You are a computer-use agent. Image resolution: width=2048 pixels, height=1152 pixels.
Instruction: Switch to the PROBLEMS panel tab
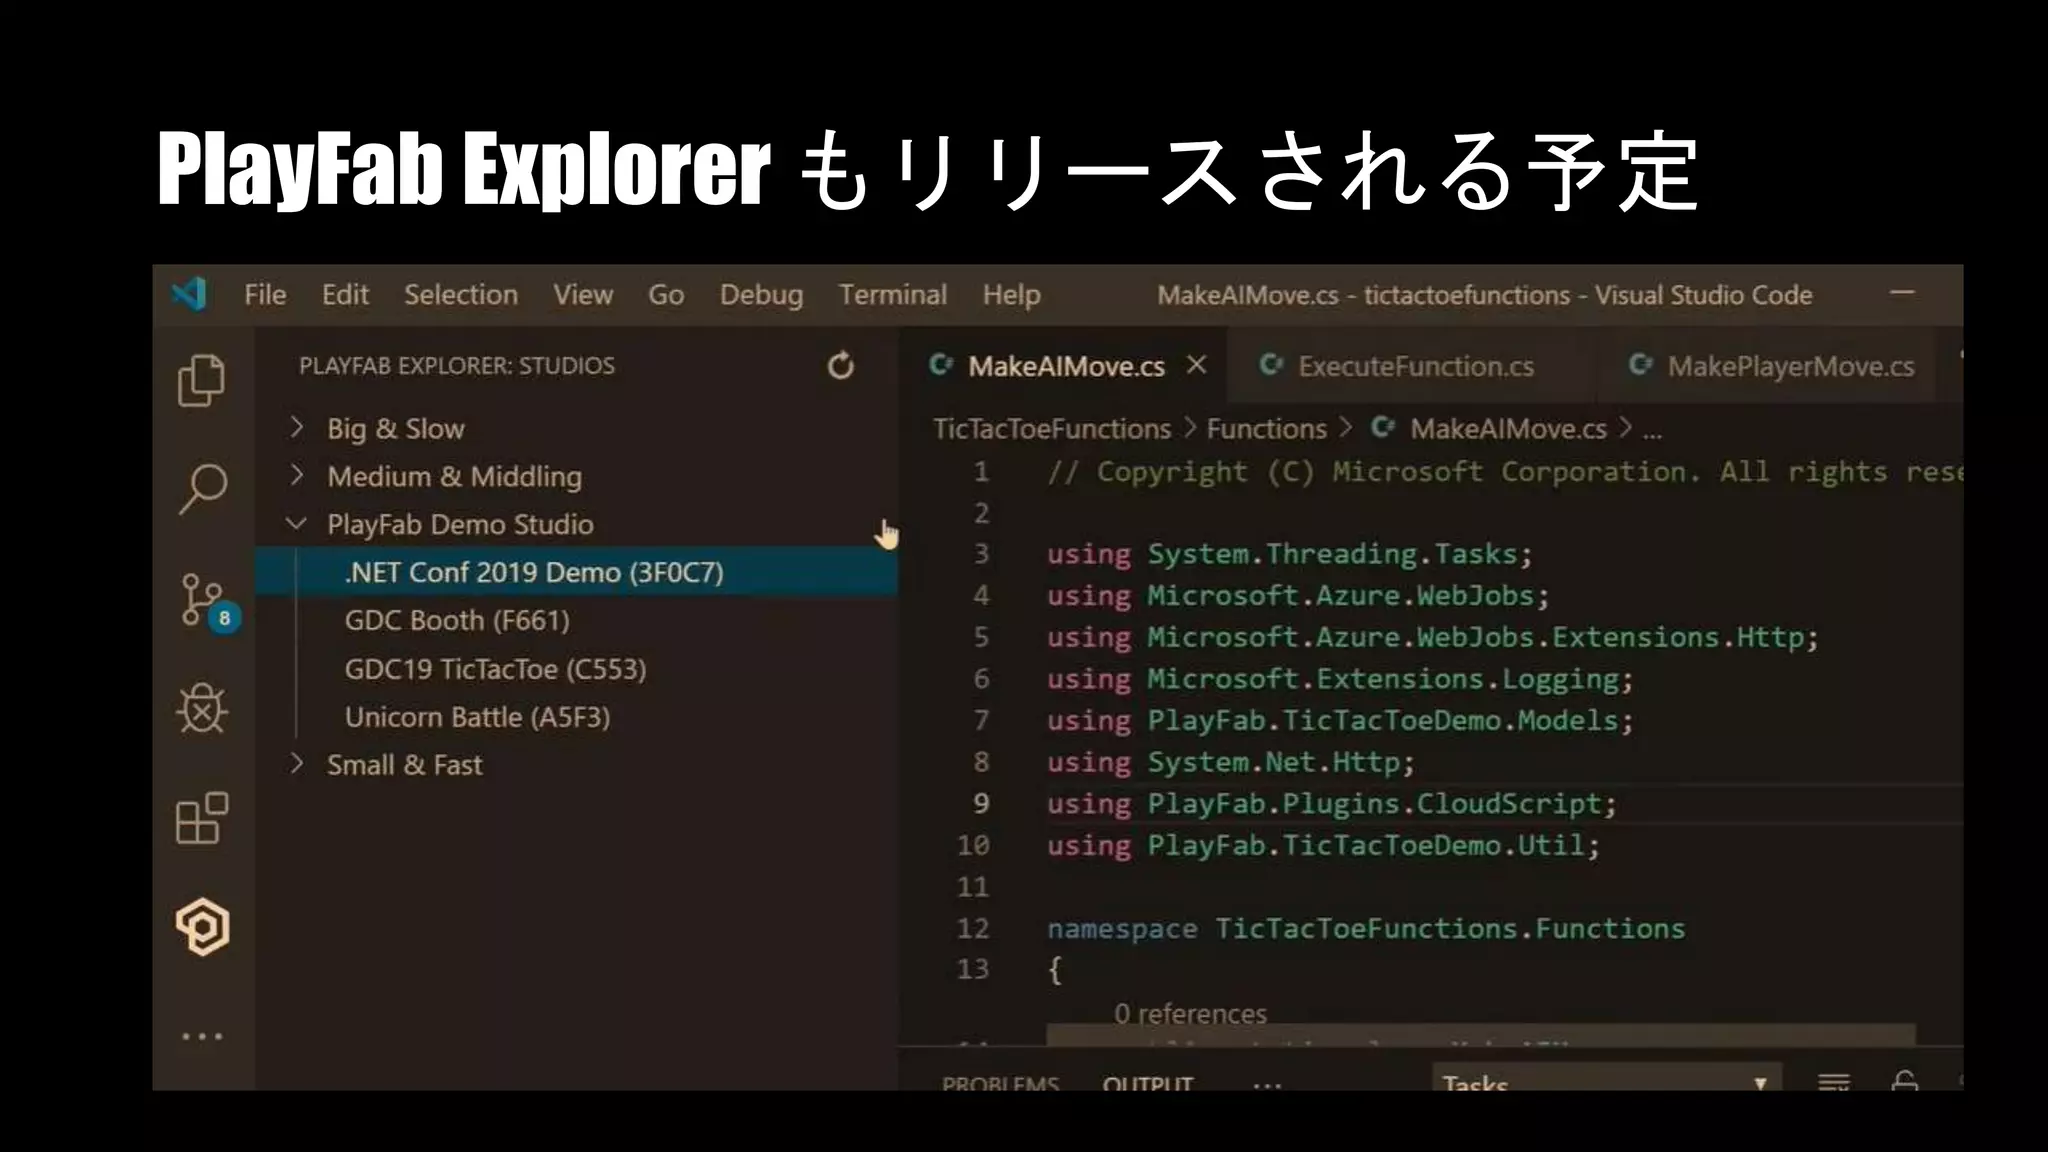(x=1000, y=1083)
